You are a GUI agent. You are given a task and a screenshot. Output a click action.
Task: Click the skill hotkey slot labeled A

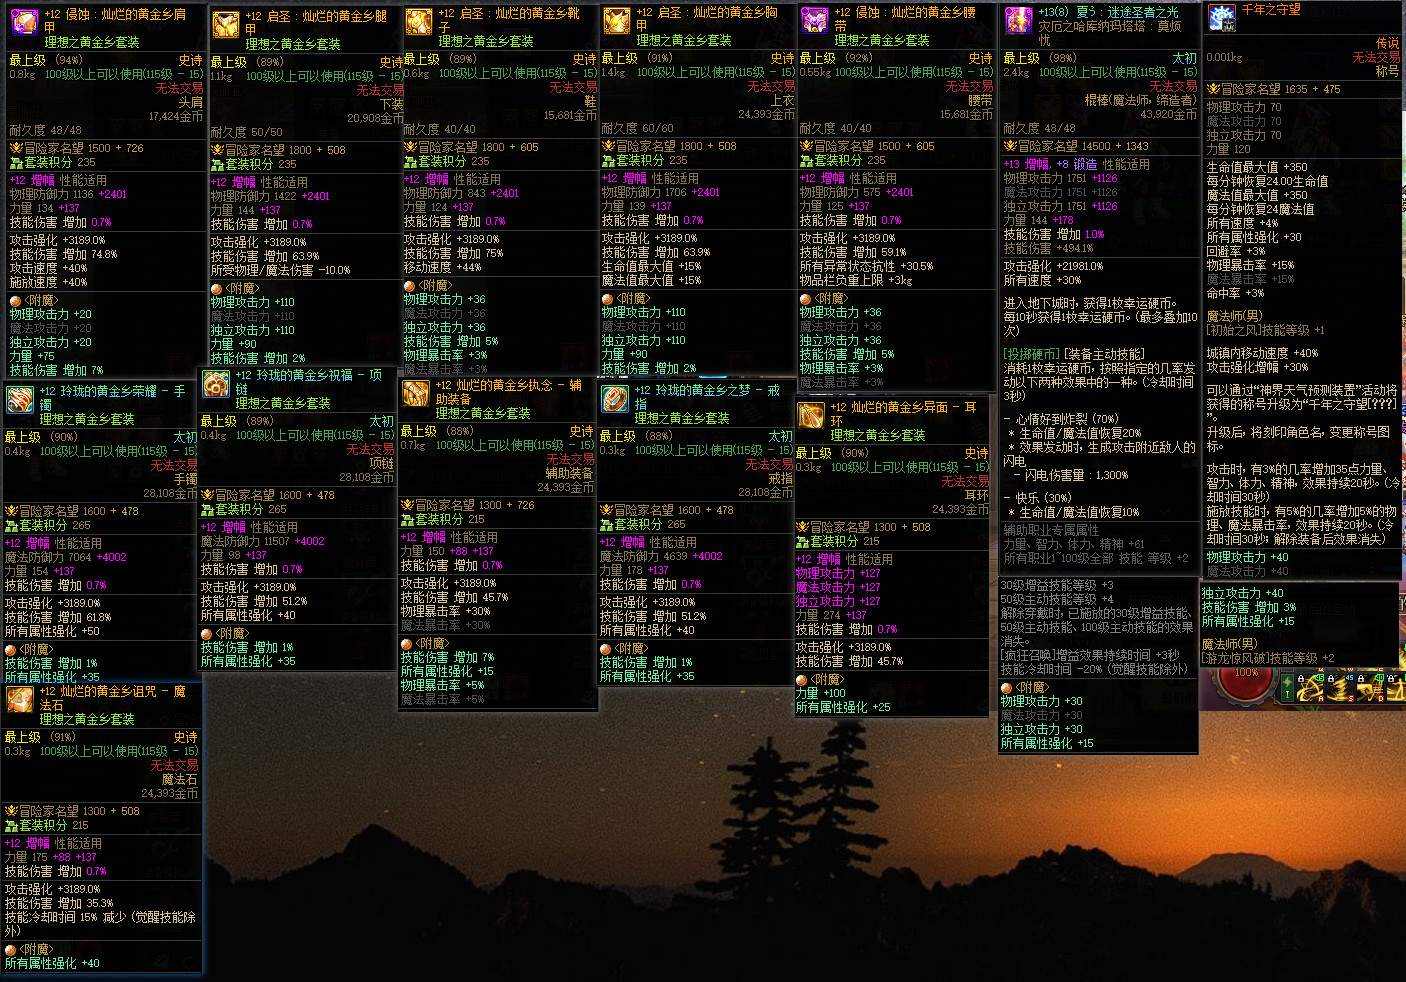pyautogui.click(x=1310, y=688)
